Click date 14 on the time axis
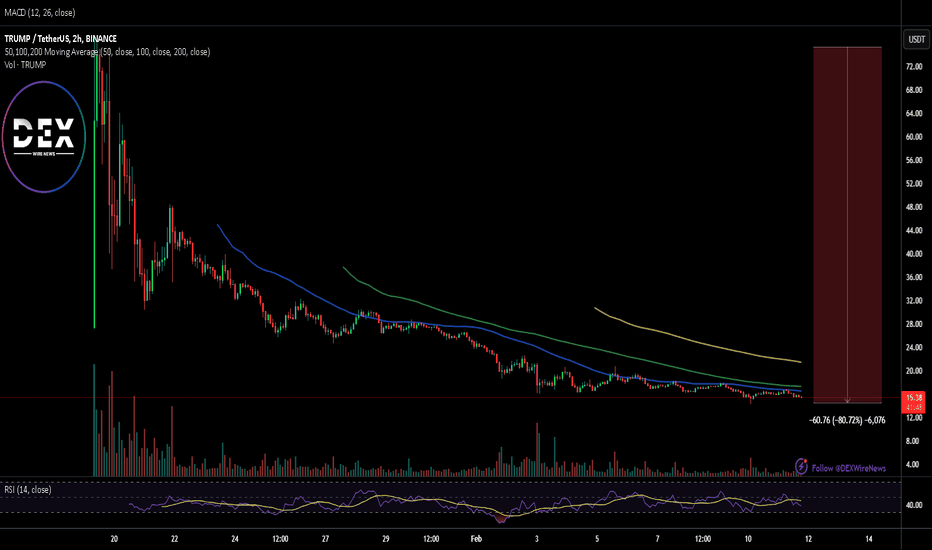The height and width of the screenshot is (550, 932). [868, 539]
